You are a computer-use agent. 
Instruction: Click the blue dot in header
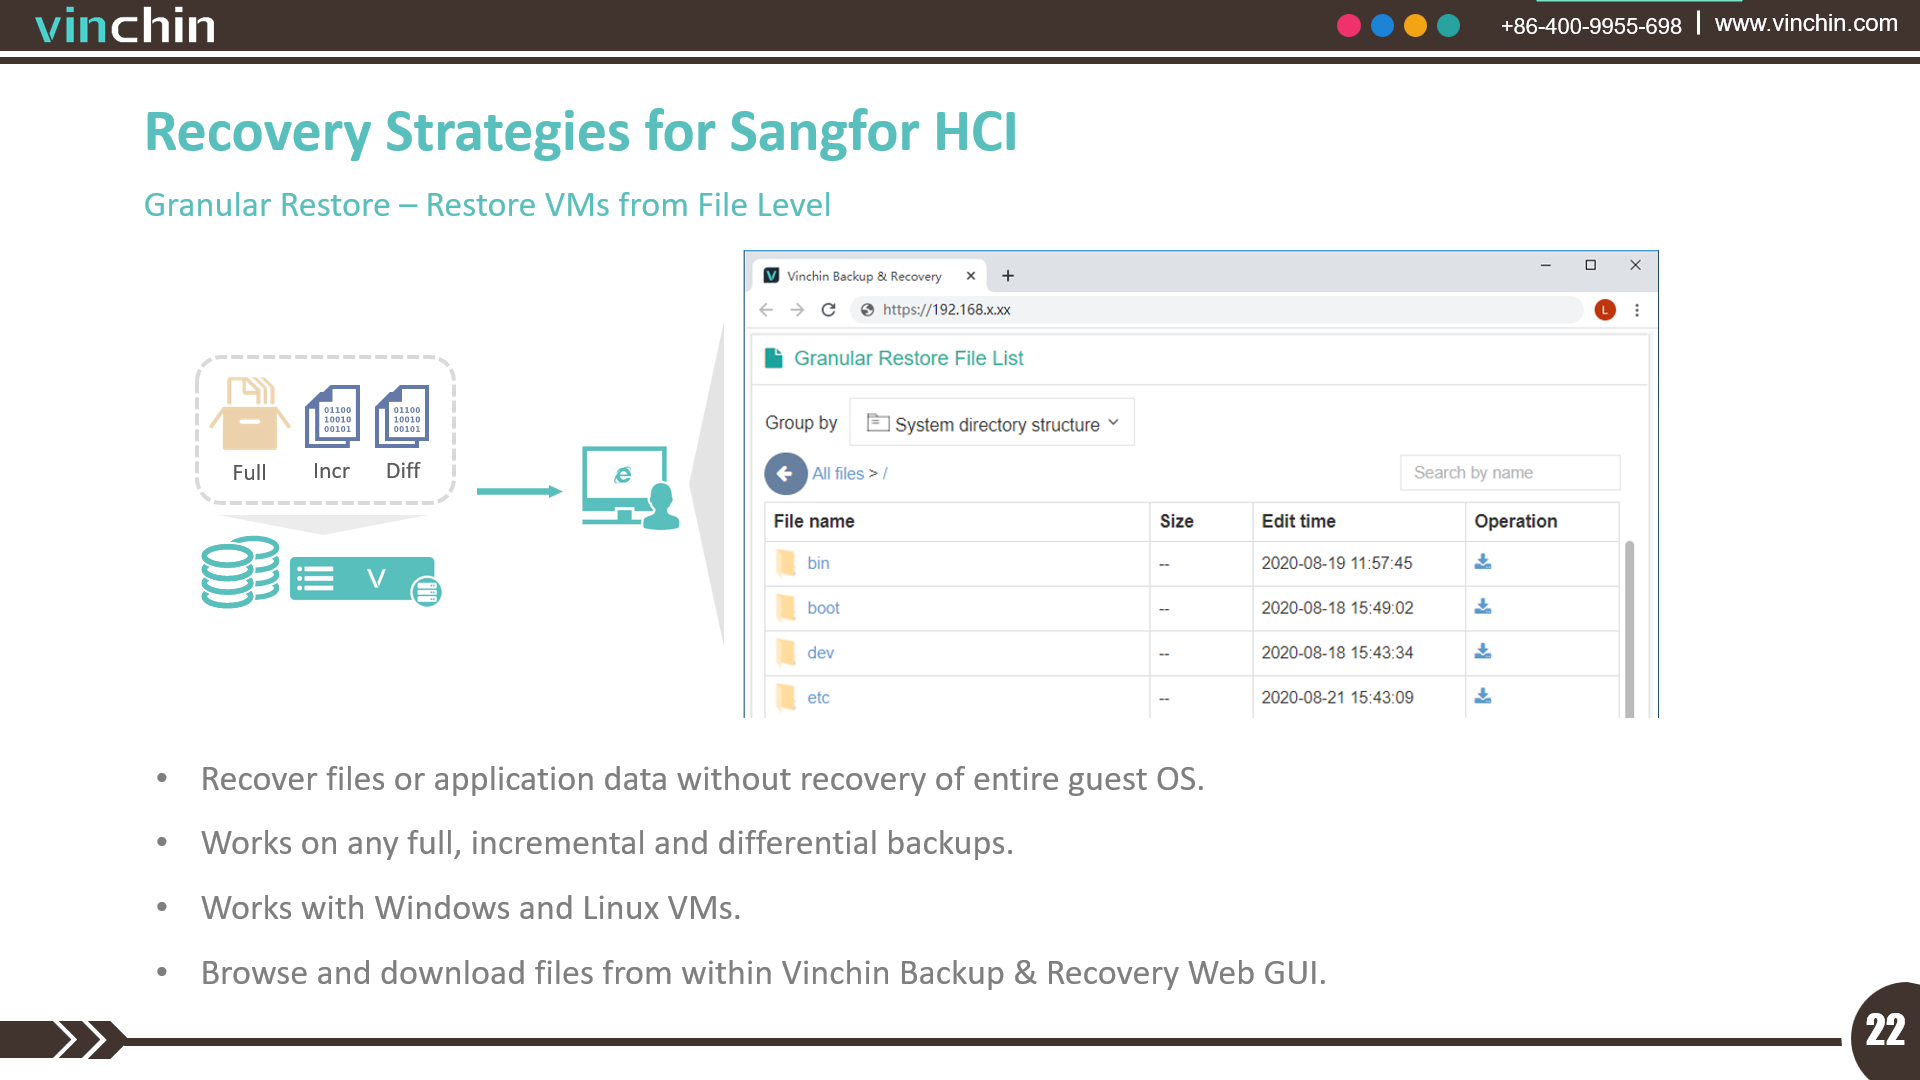(1382, 26)
